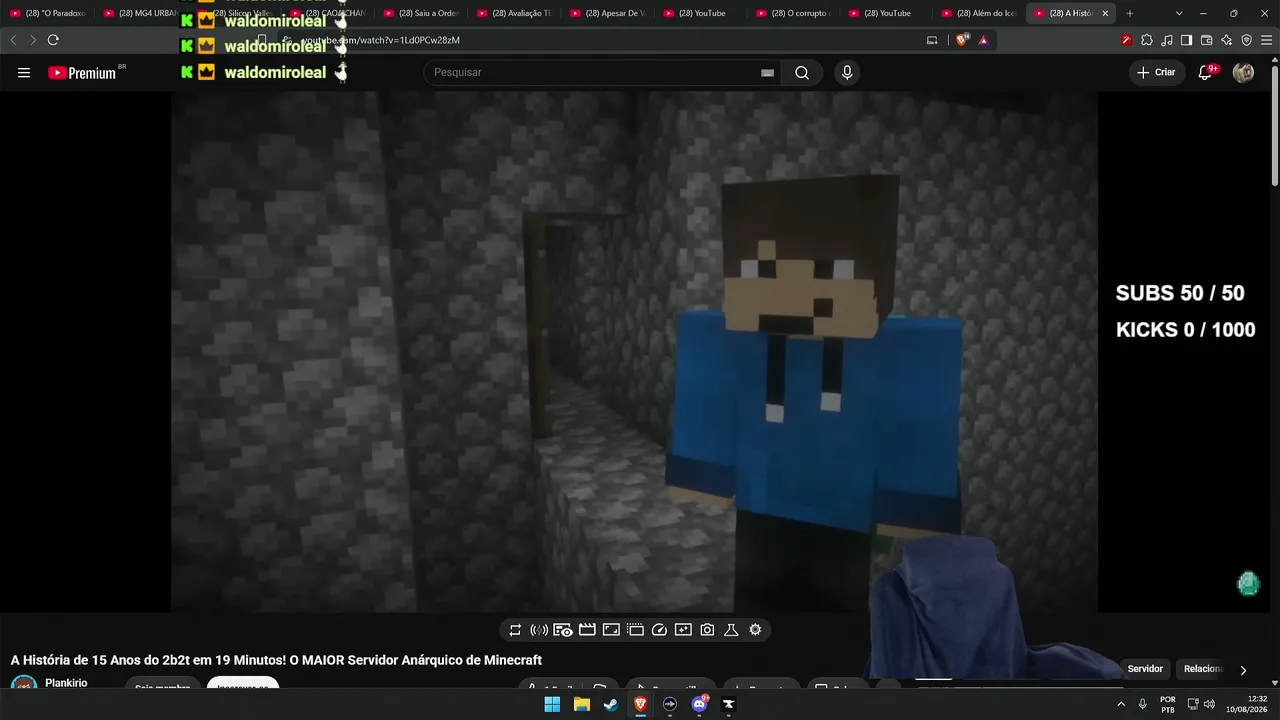Close the active "A História" tab
This screenshot has height=720, width=1280.
click(1106, 13)
